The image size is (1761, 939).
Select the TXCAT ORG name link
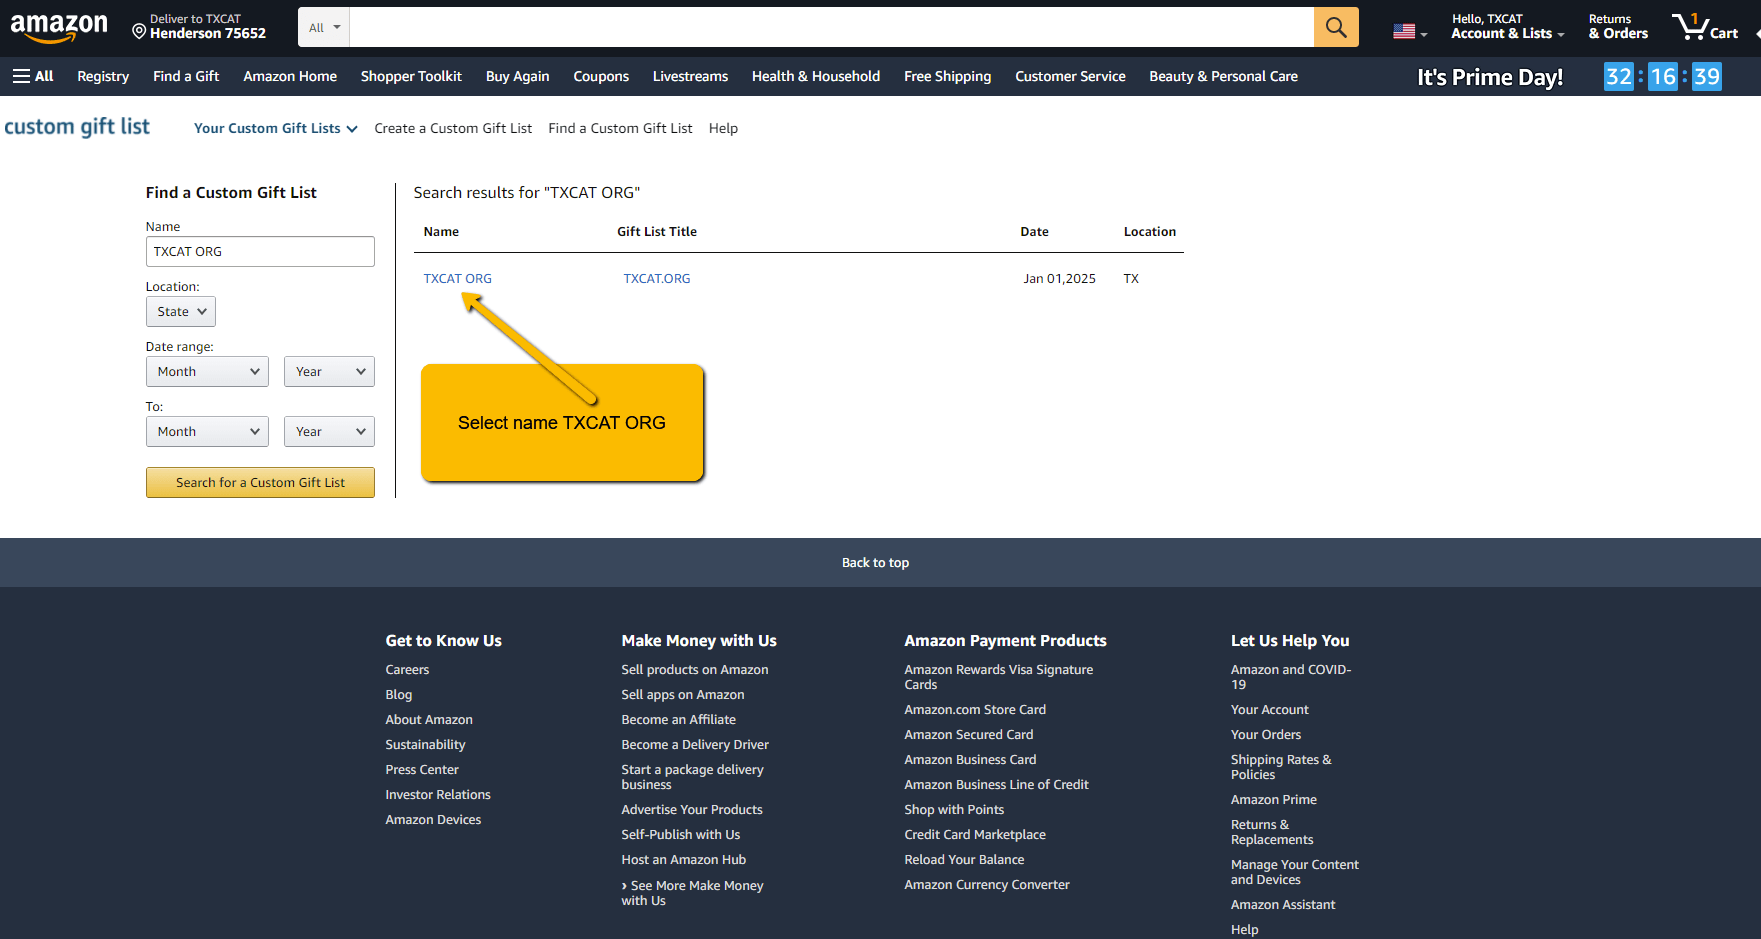458,278
